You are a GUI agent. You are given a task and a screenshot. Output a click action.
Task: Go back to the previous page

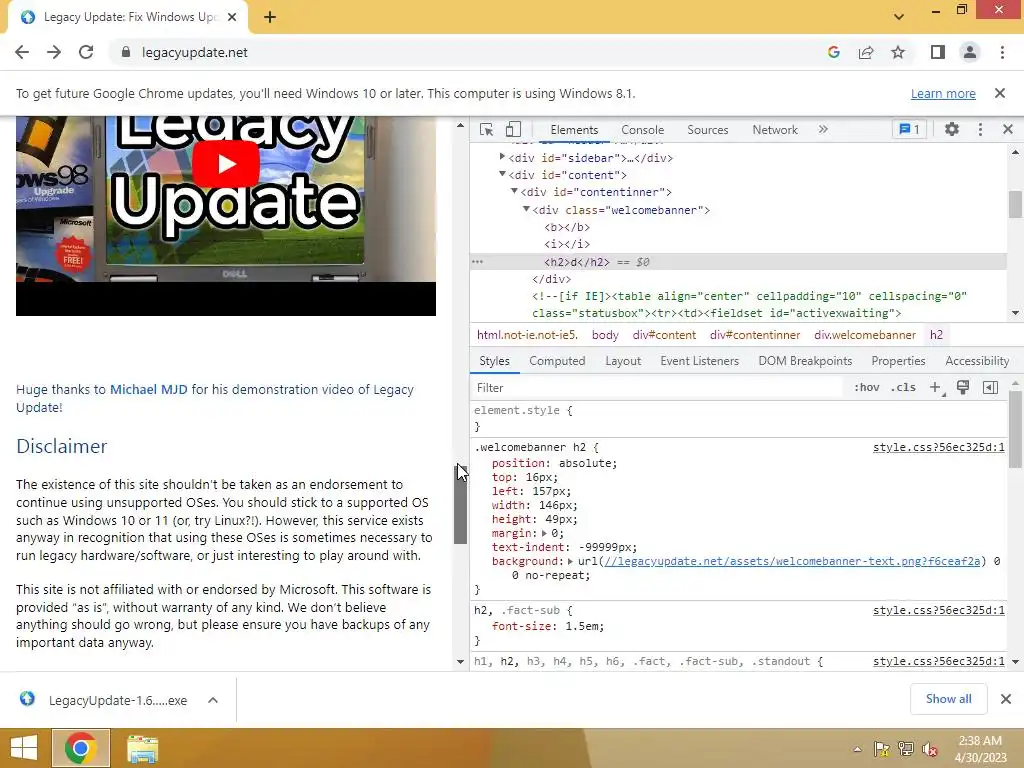(x=22, y=52)
